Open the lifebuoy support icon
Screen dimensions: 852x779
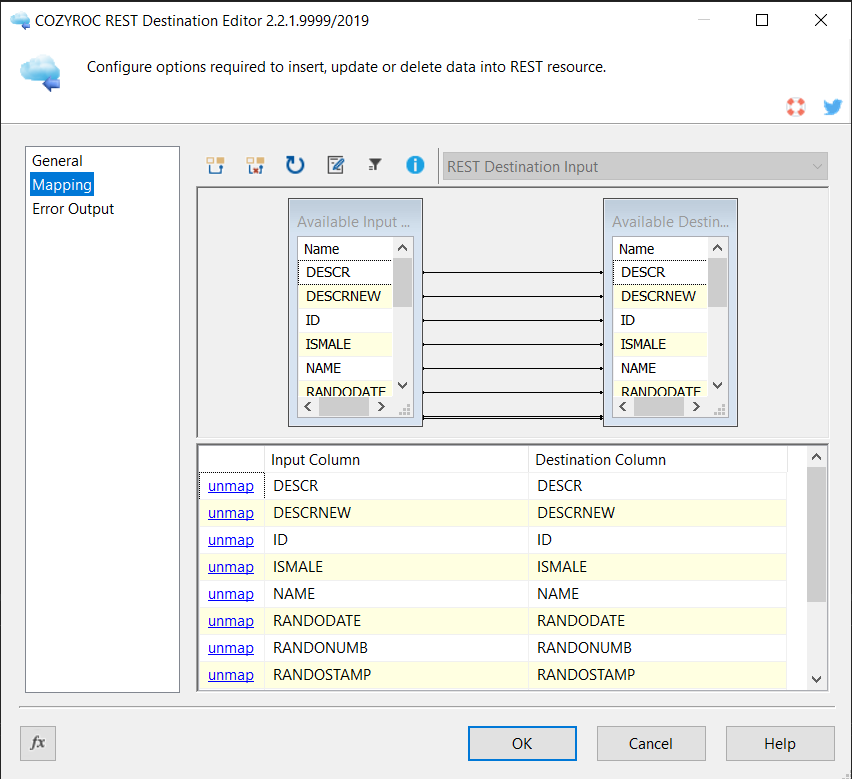pyautogui.click(x=796, y=107)
